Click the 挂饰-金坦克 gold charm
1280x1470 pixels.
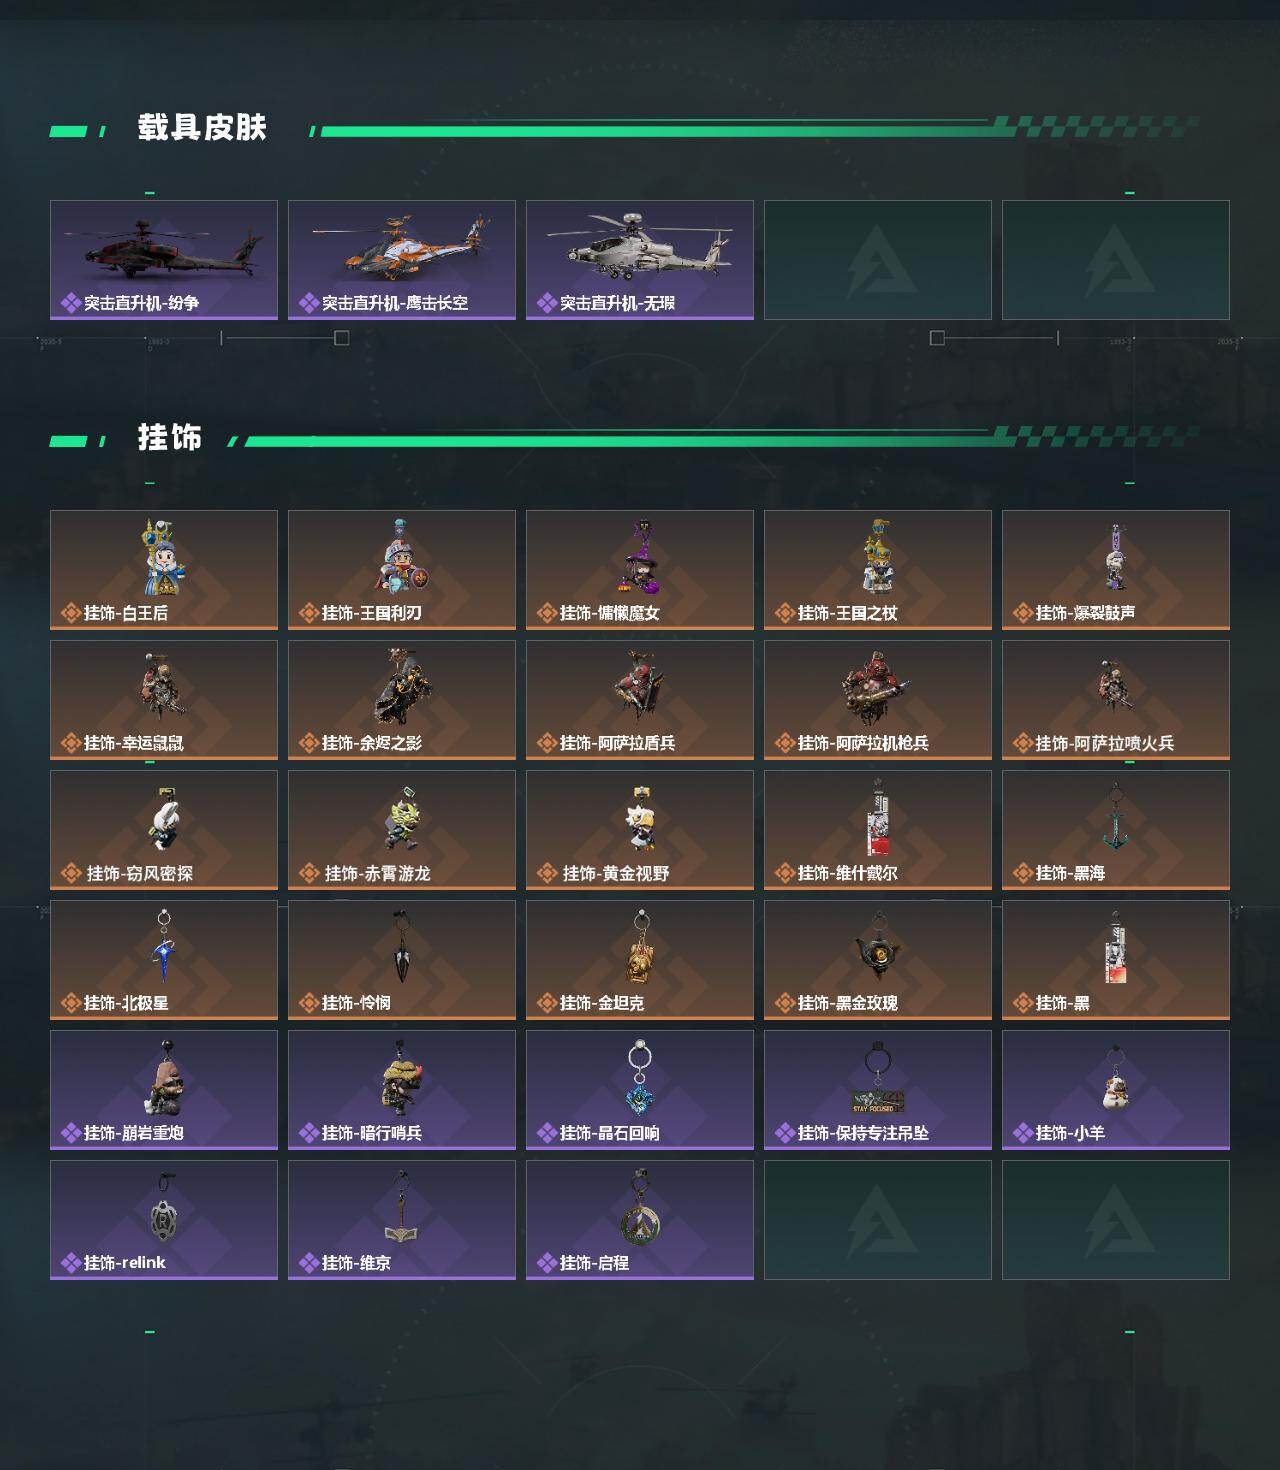(x=640, y=960)
